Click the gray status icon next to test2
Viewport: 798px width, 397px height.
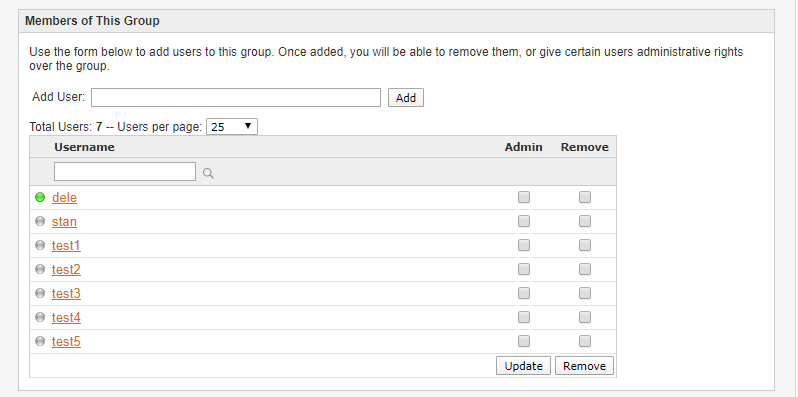(40, 269)
